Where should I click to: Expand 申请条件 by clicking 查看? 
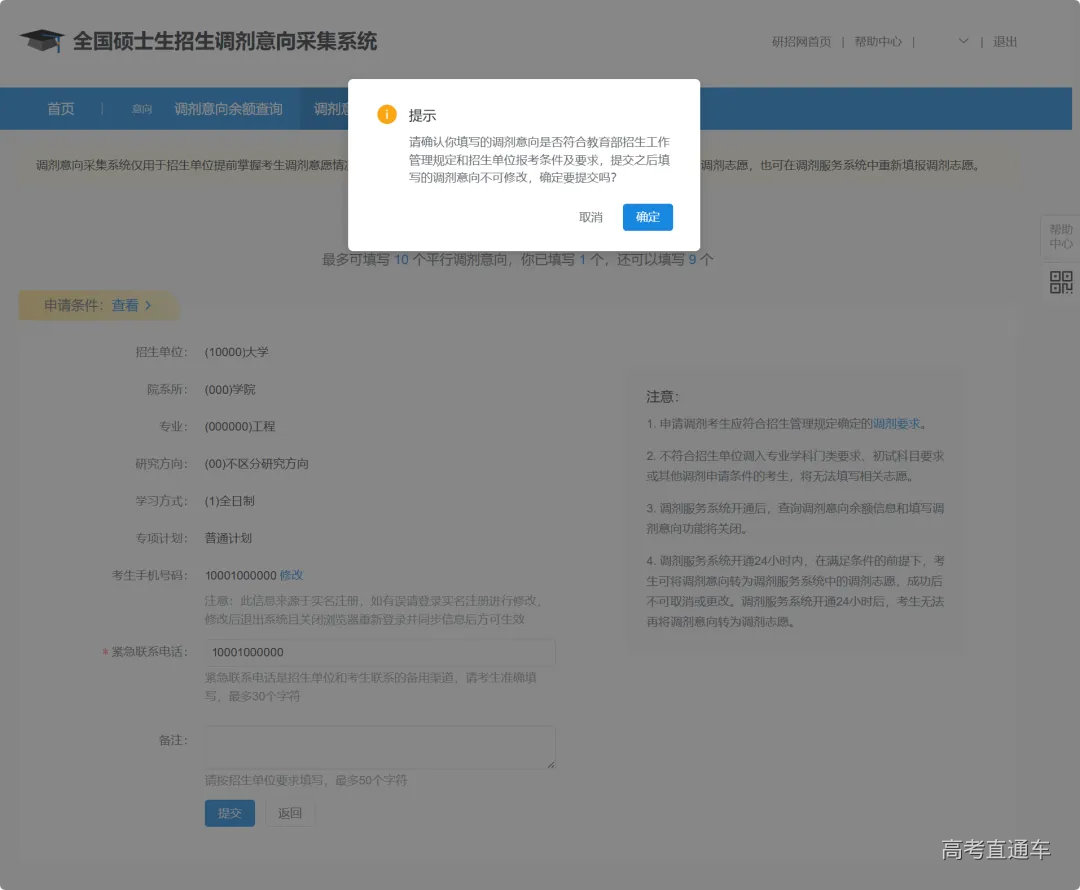[128, 305]
